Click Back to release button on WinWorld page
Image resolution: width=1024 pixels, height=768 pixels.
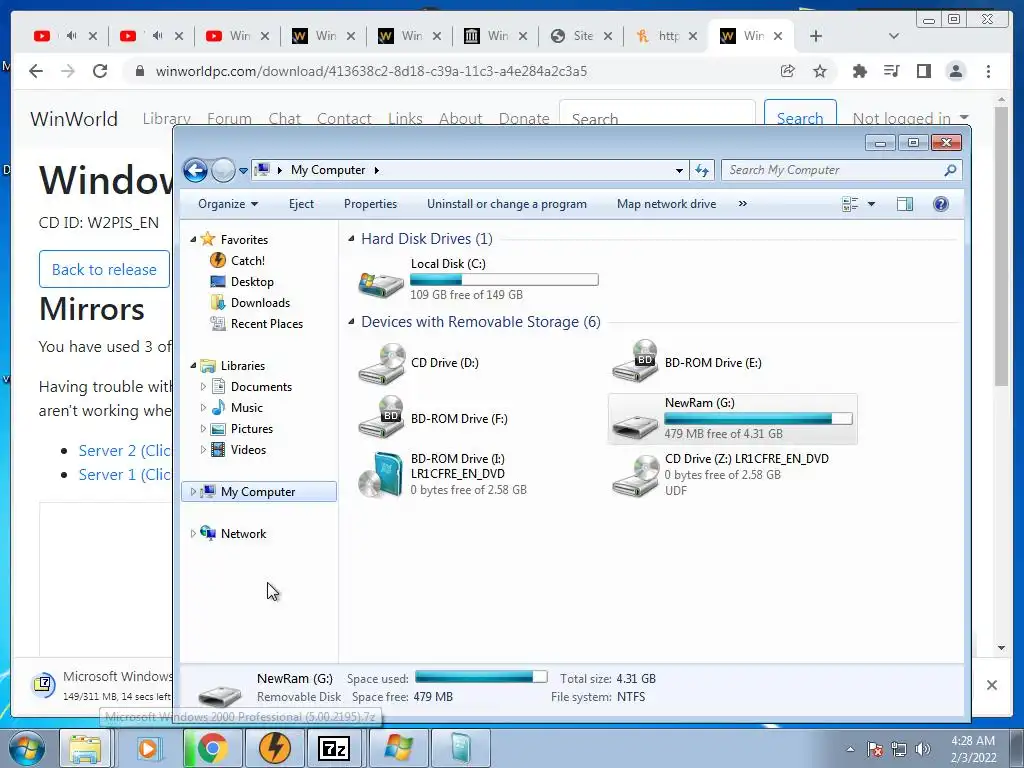104,269
